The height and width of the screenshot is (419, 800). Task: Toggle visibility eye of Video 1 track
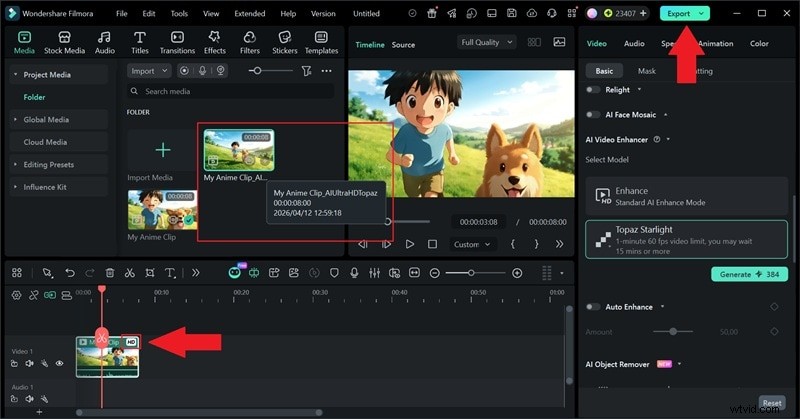60,363
